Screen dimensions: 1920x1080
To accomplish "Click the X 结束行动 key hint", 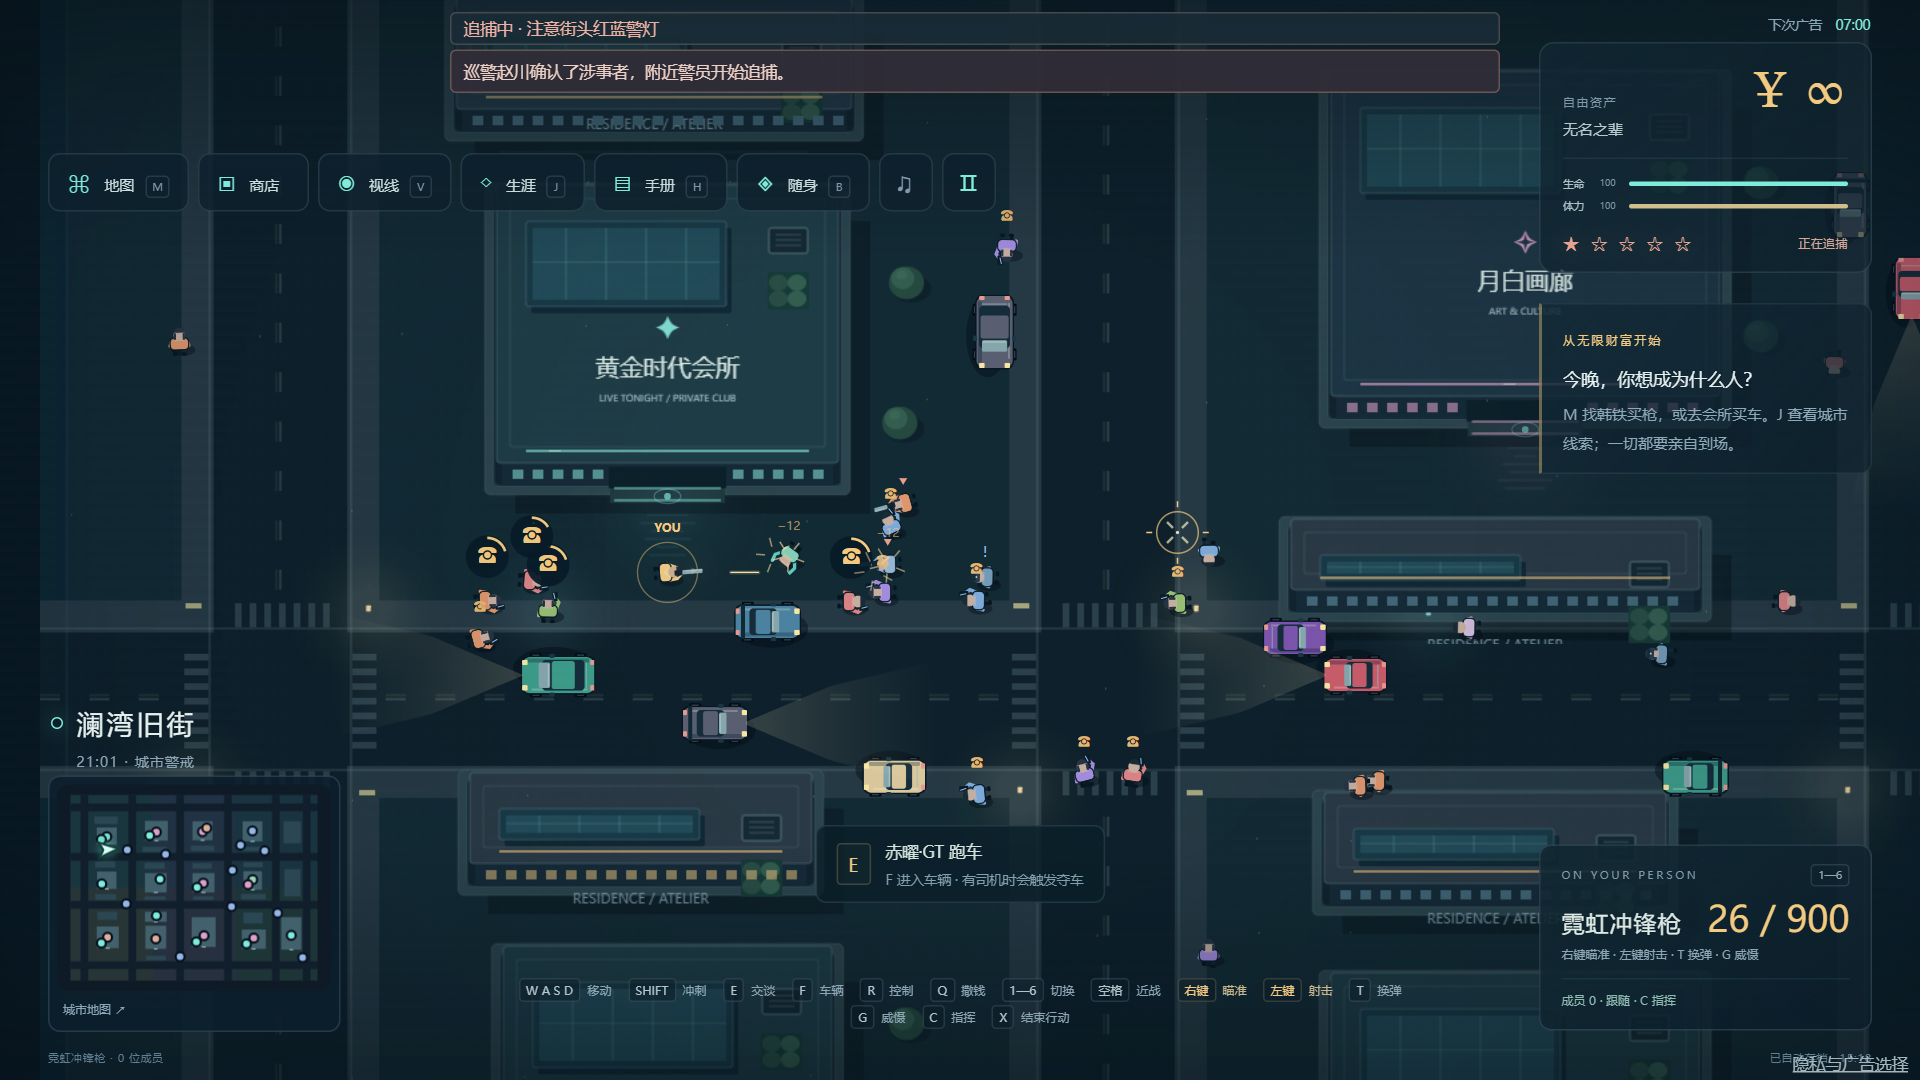I will (x=1031, y=1017).
